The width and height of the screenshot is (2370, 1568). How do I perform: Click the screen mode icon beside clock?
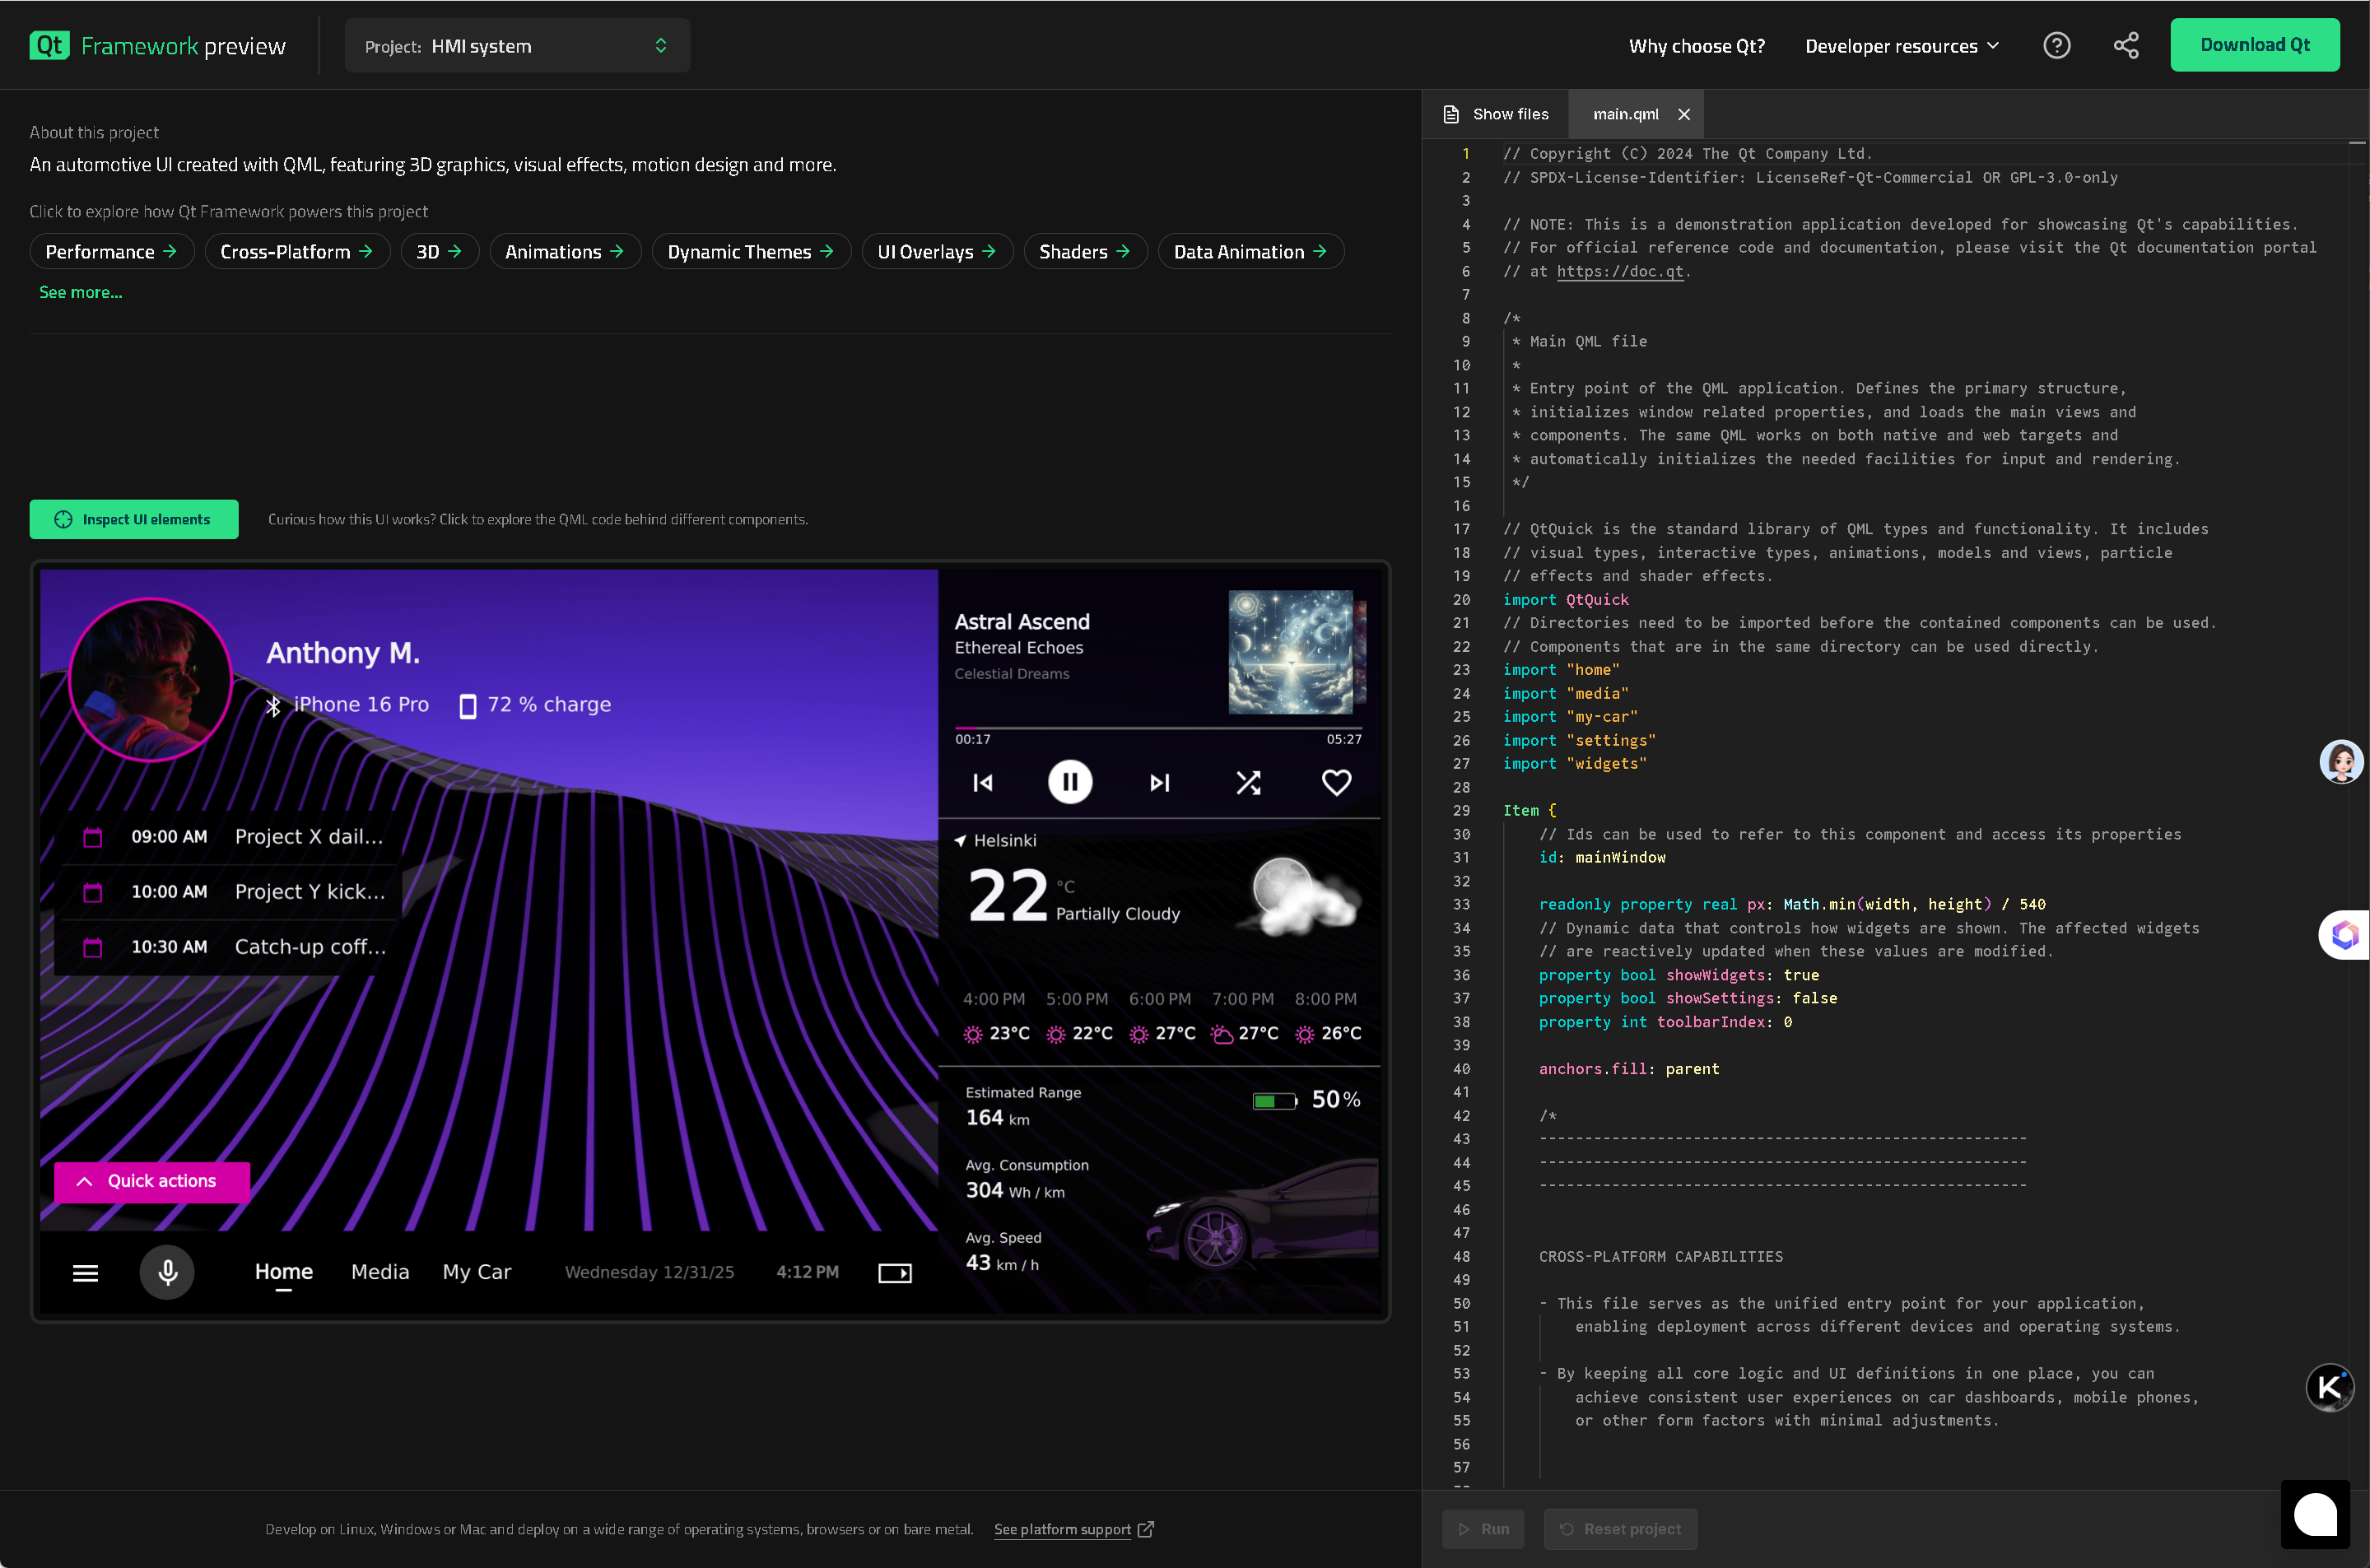894,1272
